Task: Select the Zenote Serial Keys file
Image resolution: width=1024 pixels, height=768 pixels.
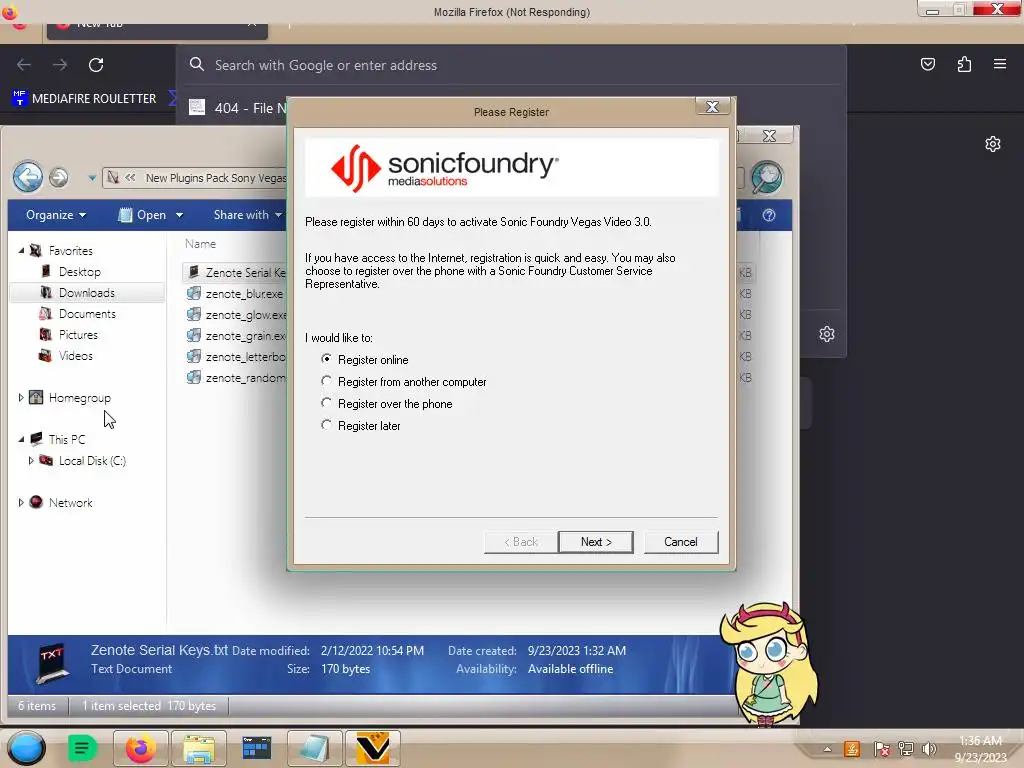Action: 236,273
